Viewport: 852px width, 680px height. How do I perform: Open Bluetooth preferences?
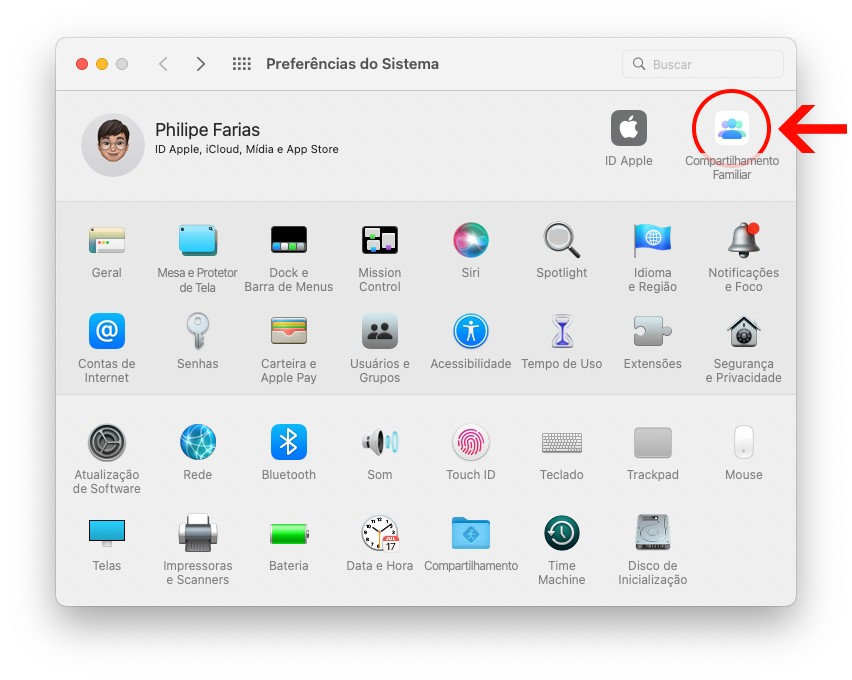click(x=289, y=442)
